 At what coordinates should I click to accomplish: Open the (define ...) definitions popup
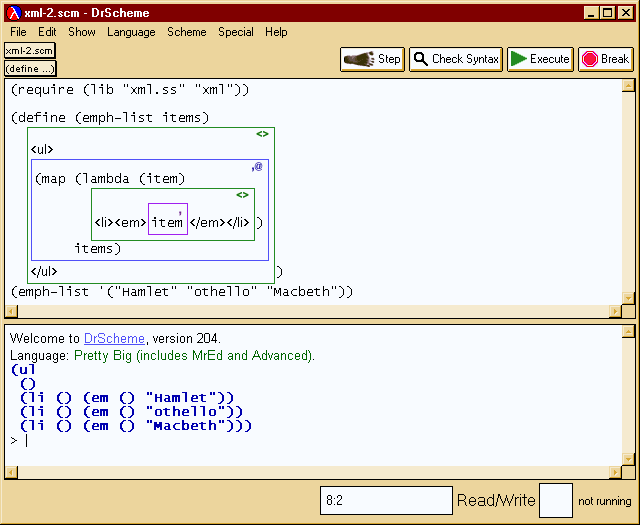coord(30,68)
